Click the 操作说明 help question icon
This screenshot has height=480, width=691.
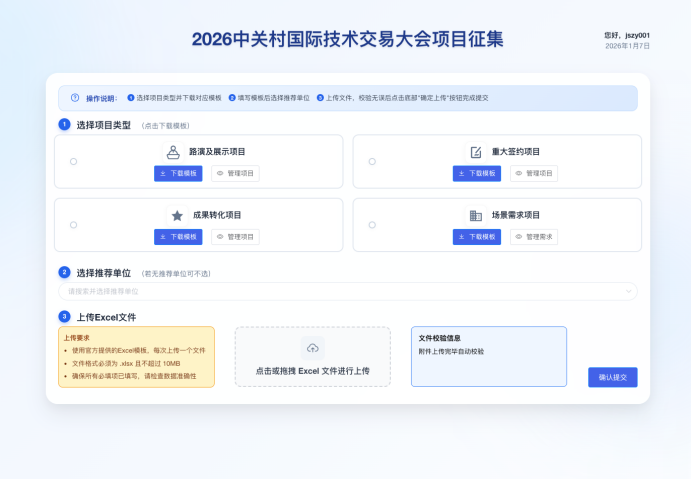coord(75,98)
